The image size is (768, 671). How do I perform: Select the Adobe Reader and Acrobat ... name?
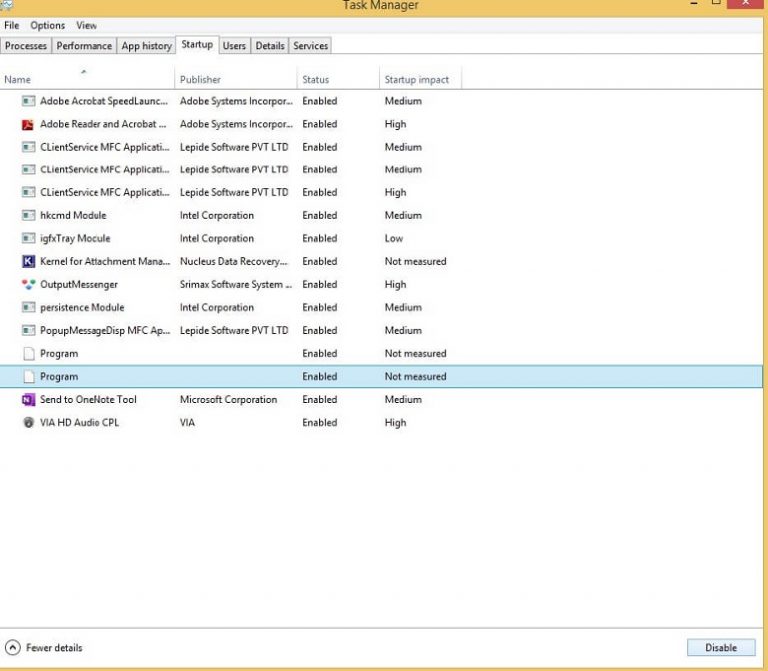(x=103, y=124)
